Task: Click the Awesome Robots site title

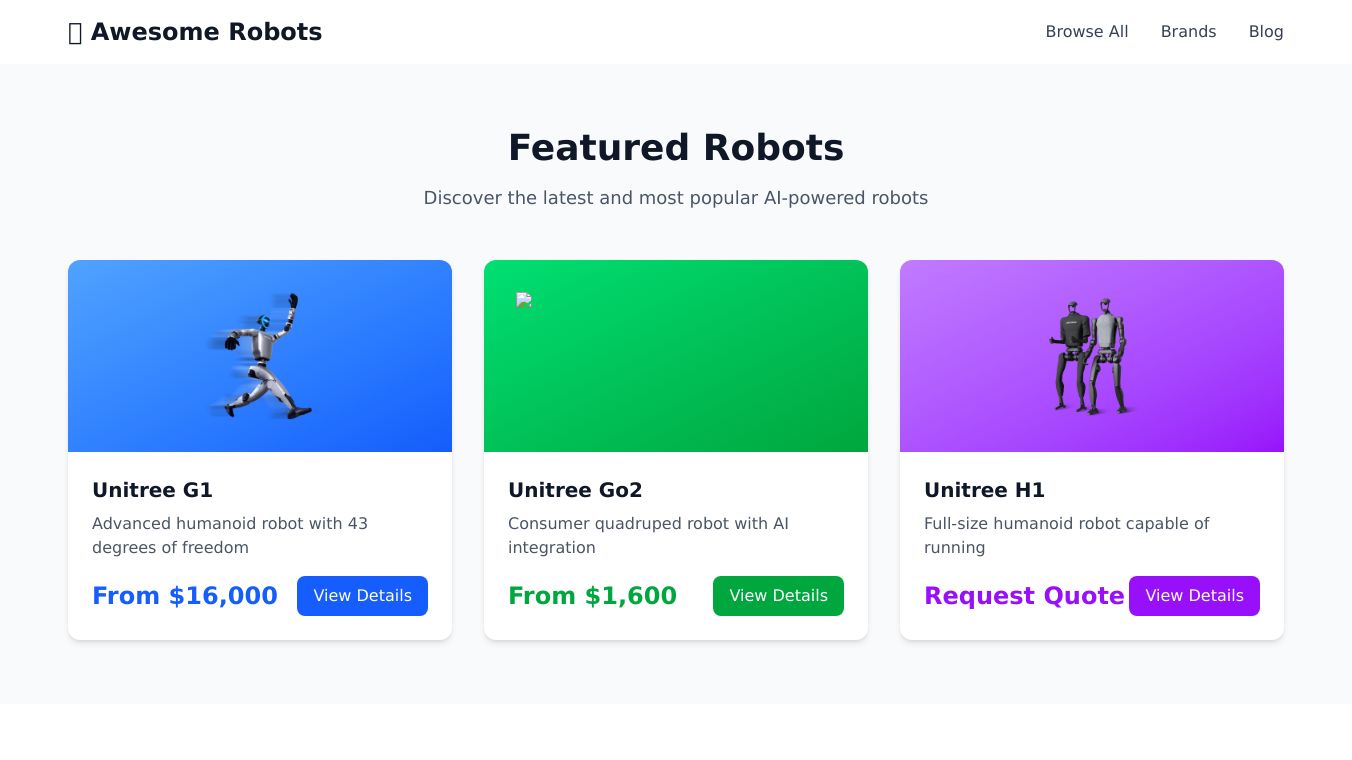Action: [x=206, y=32]
